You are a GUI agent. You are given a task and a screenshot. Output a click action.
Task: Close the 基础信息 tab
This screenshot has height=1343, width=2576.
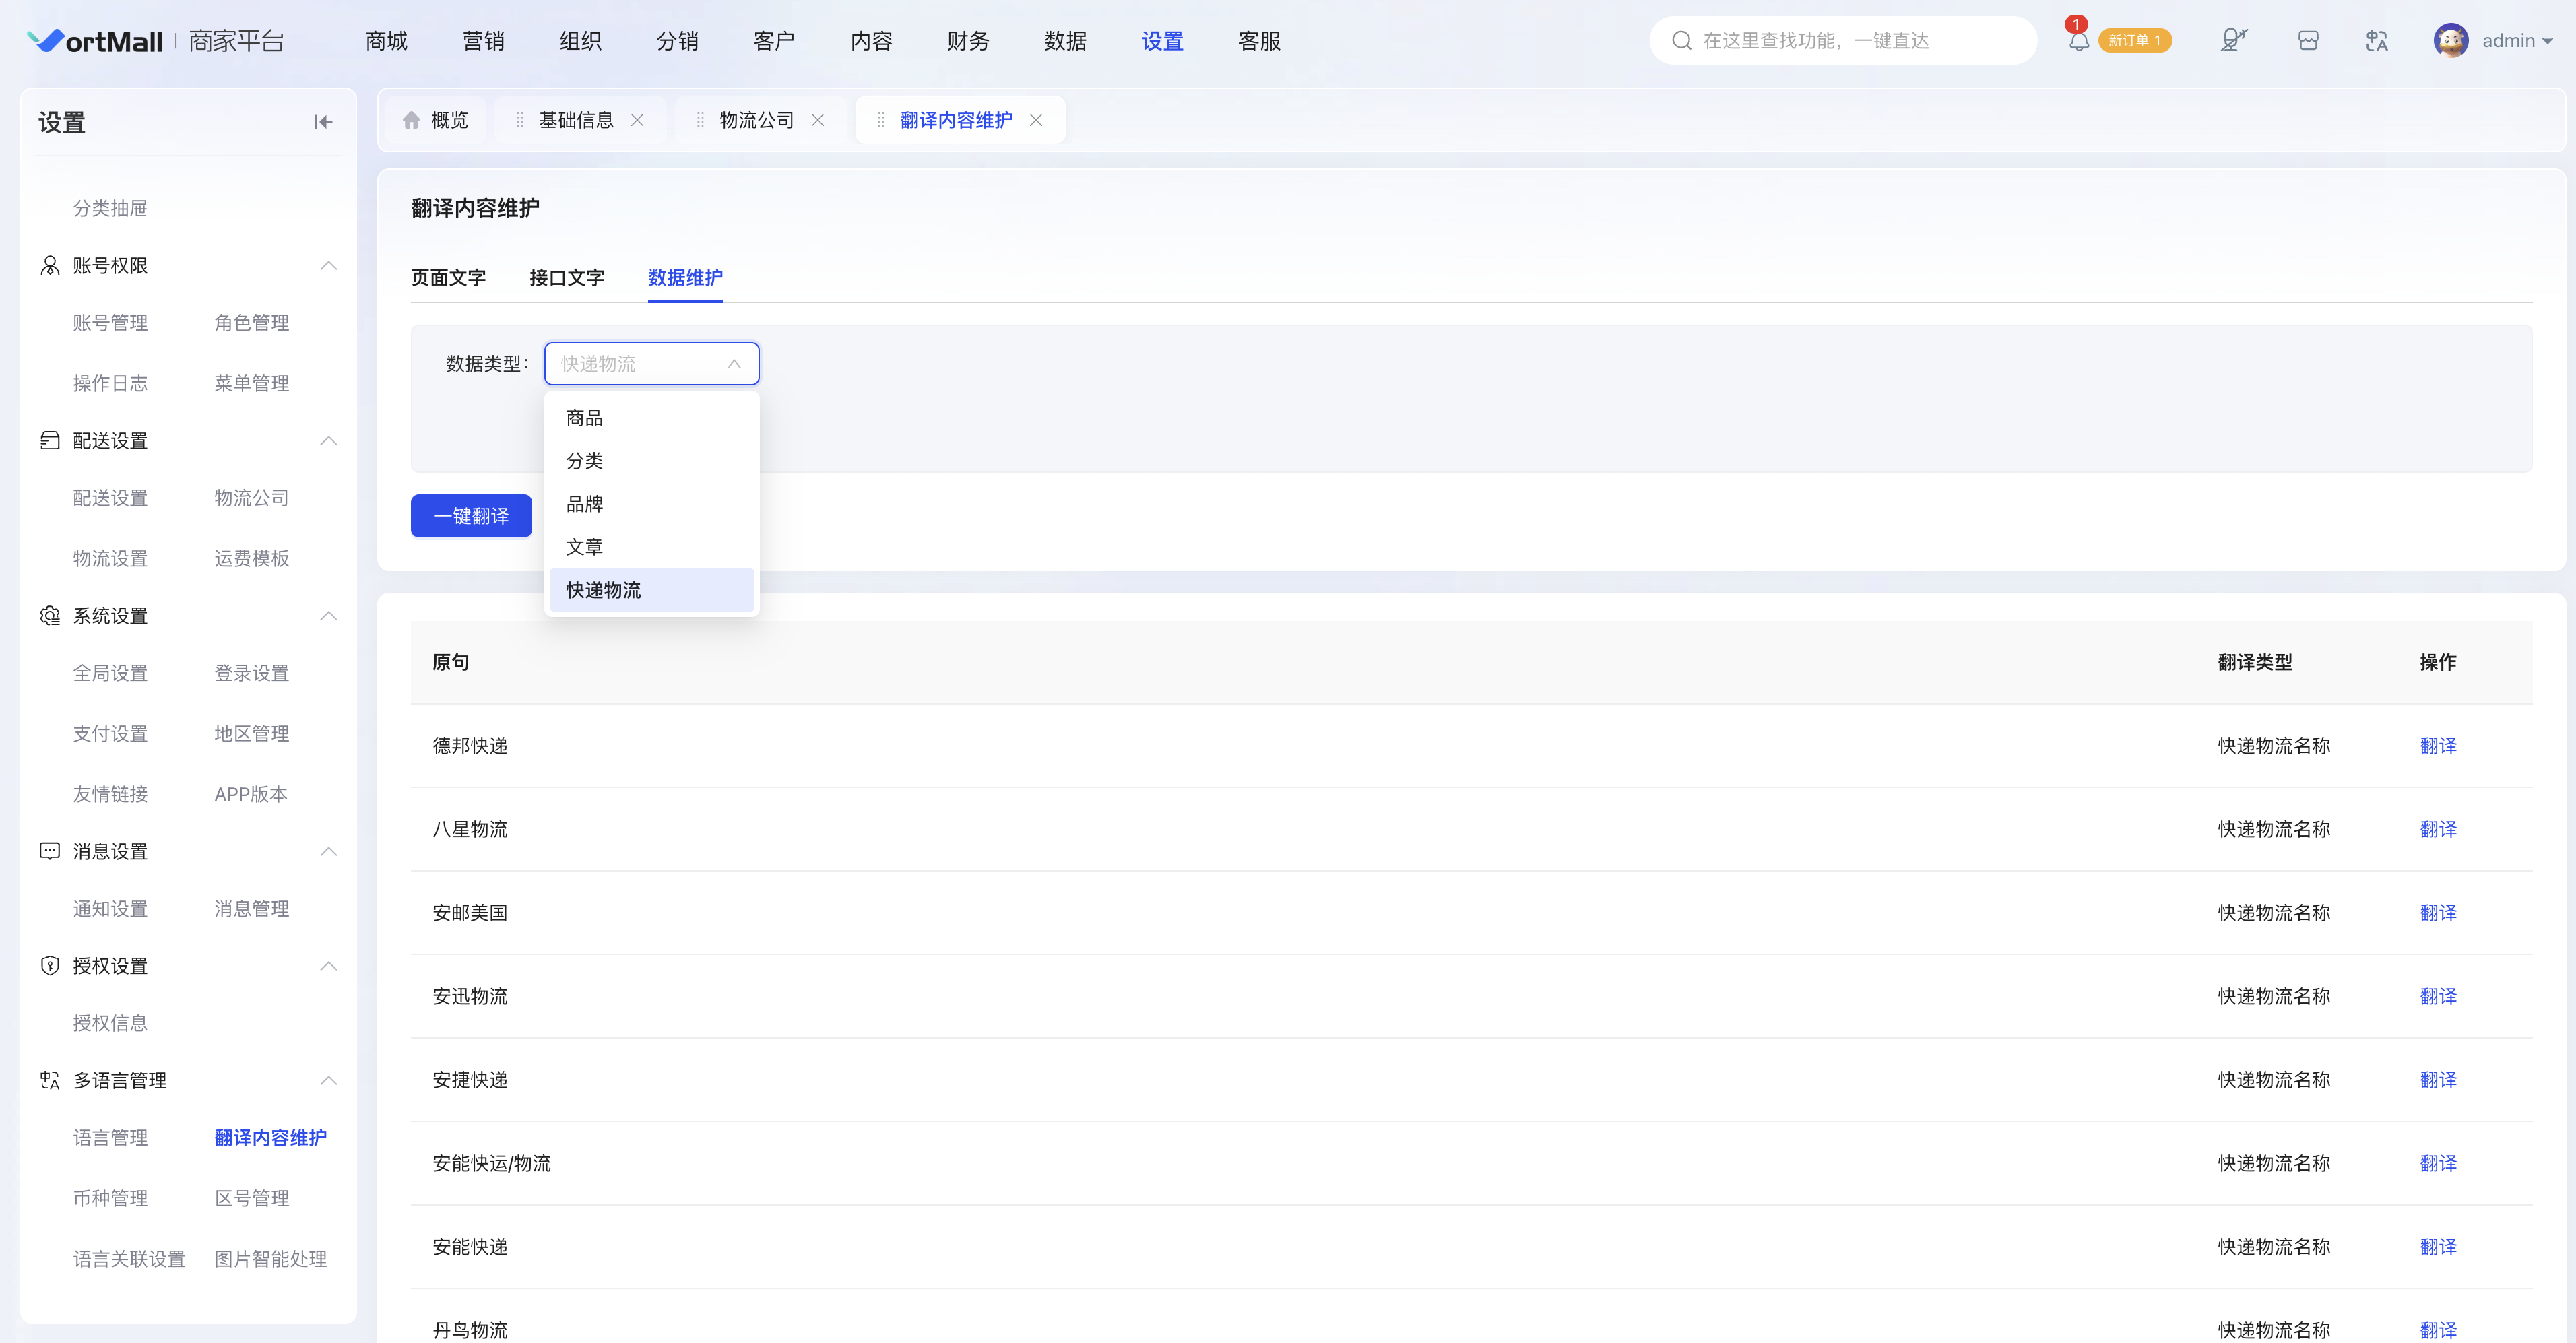[637, 120]
